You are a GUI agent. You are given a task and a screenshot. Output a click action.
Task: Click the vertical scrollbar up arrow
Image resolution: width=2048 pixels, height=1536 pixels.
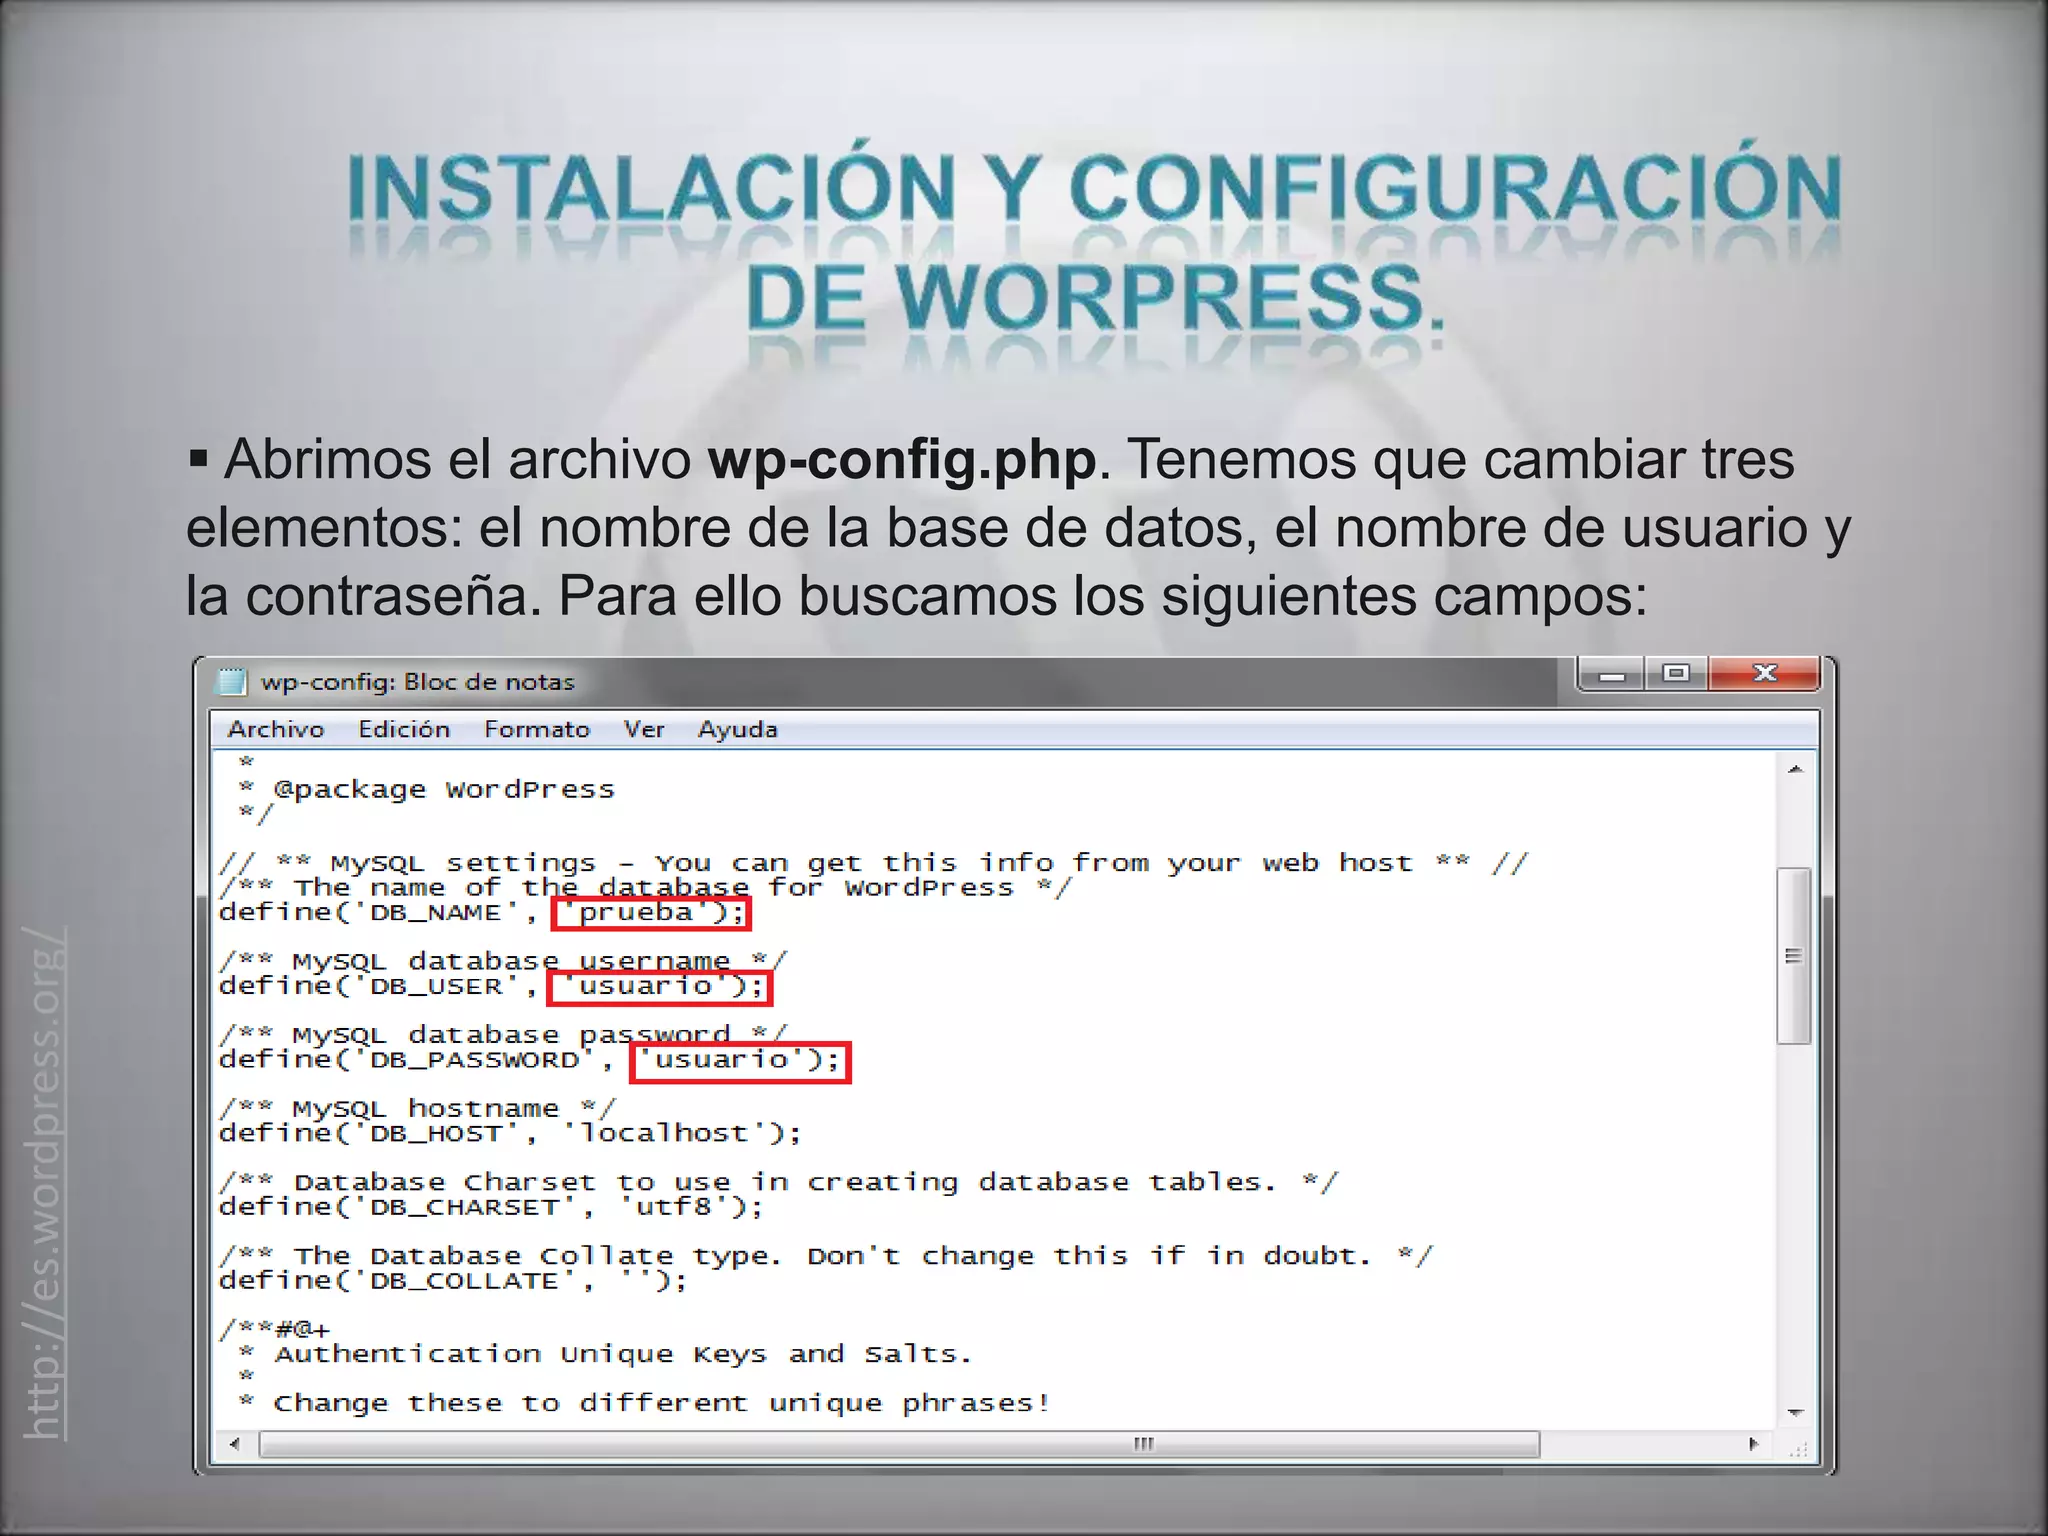tap(1795, 769)
